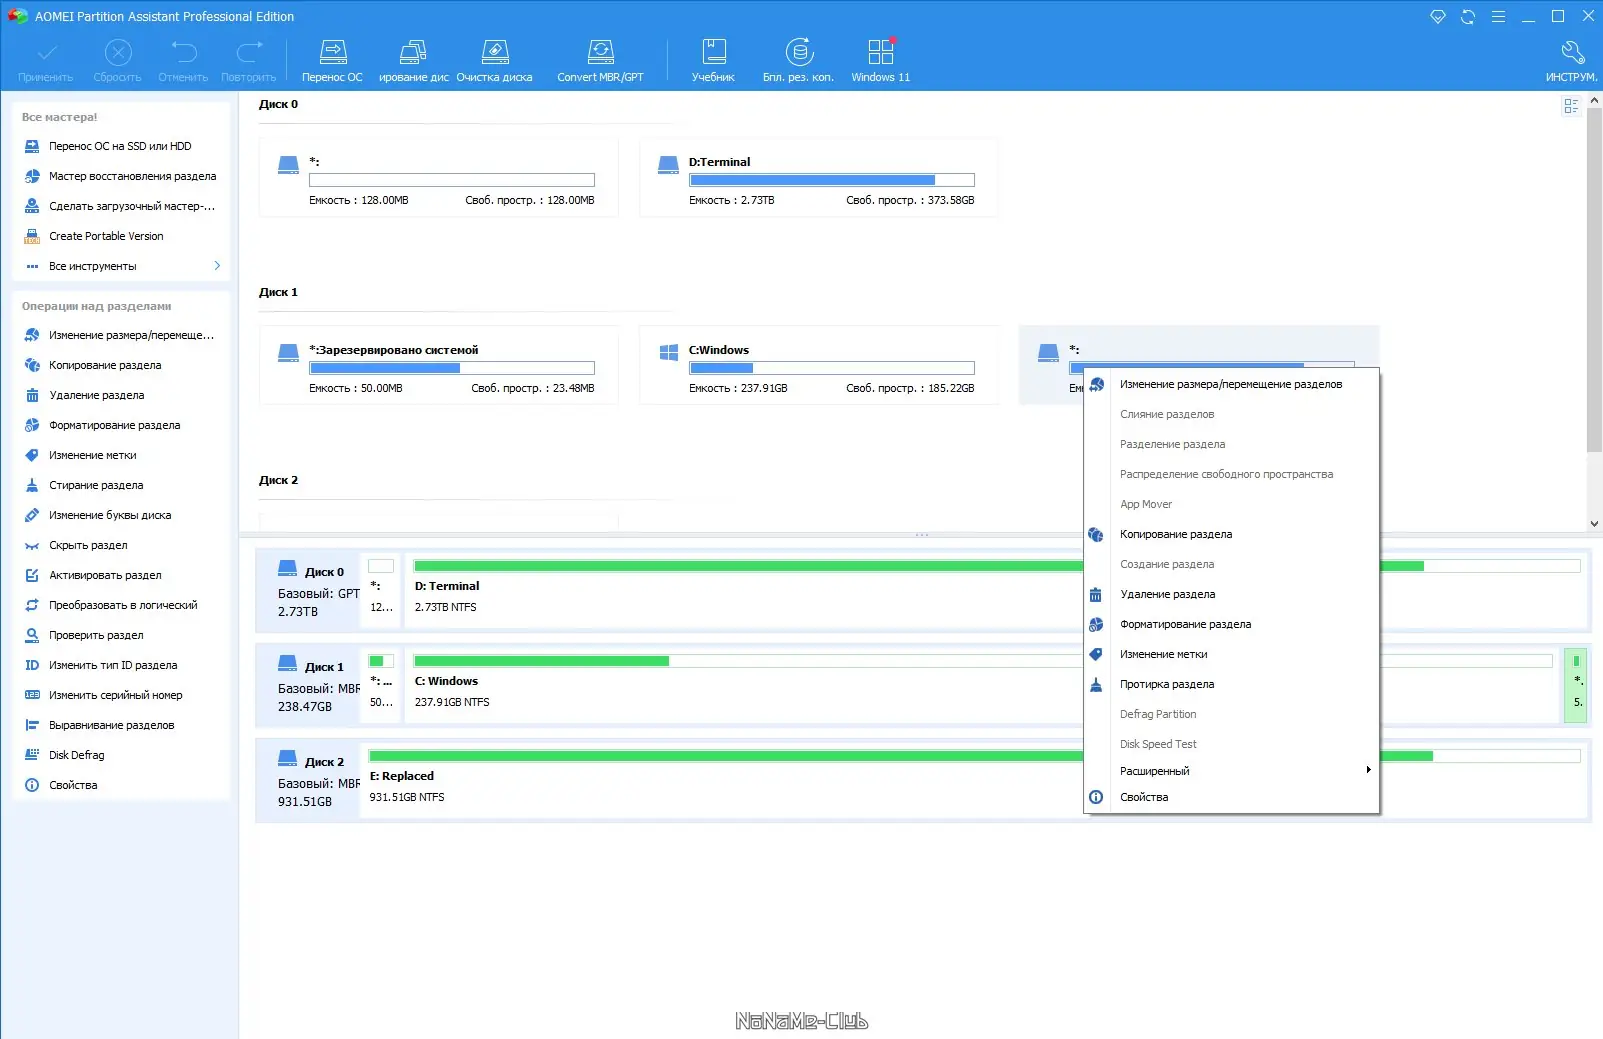1603x1039 pixels.
Task: Select Форматирование раздела in context menu
Action: [x=1232, y=624]
